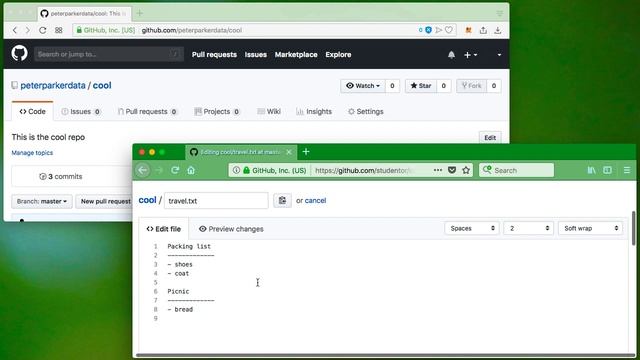Open the plus create-new menu in GitHub header
Image resolution: width=640 pixels, height=360 pixels.
(470, 55)
